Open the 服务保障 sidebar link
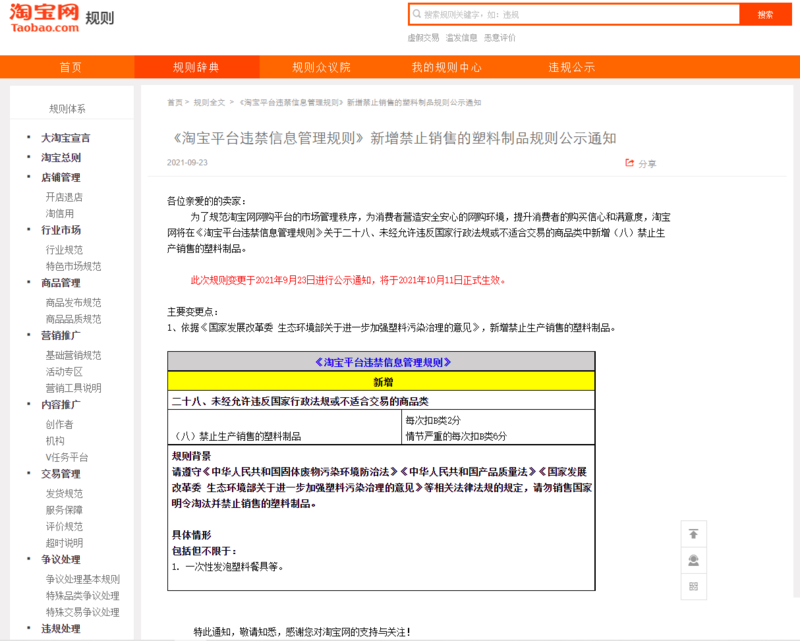The width and height of the screenshot is (800, 641). (x=64, y=510)
